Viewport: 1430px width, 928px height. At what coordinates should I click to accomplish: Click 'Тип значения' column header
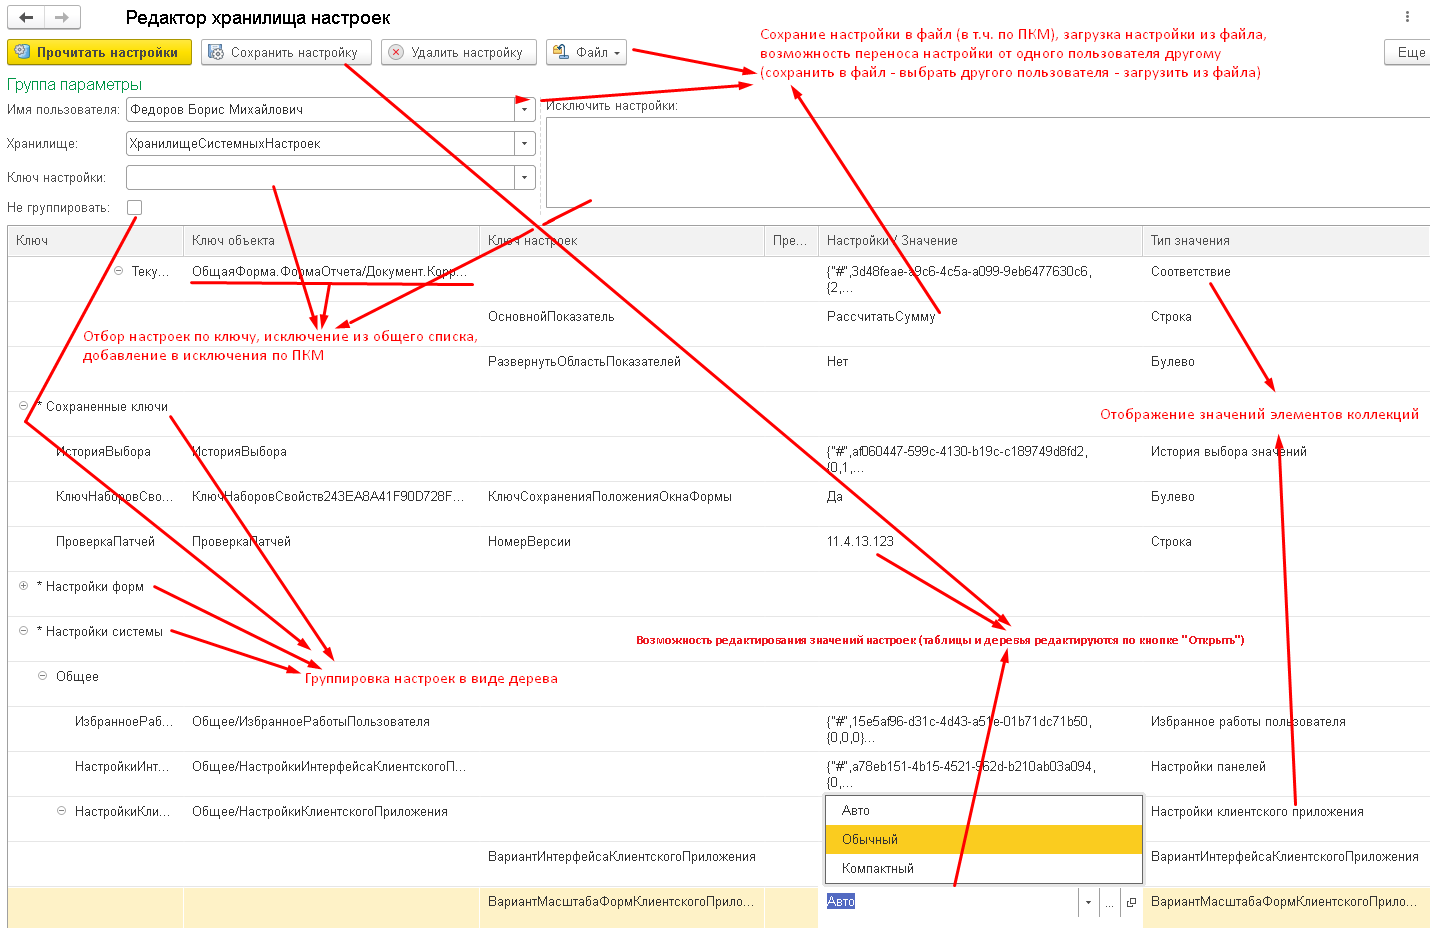1286,240
